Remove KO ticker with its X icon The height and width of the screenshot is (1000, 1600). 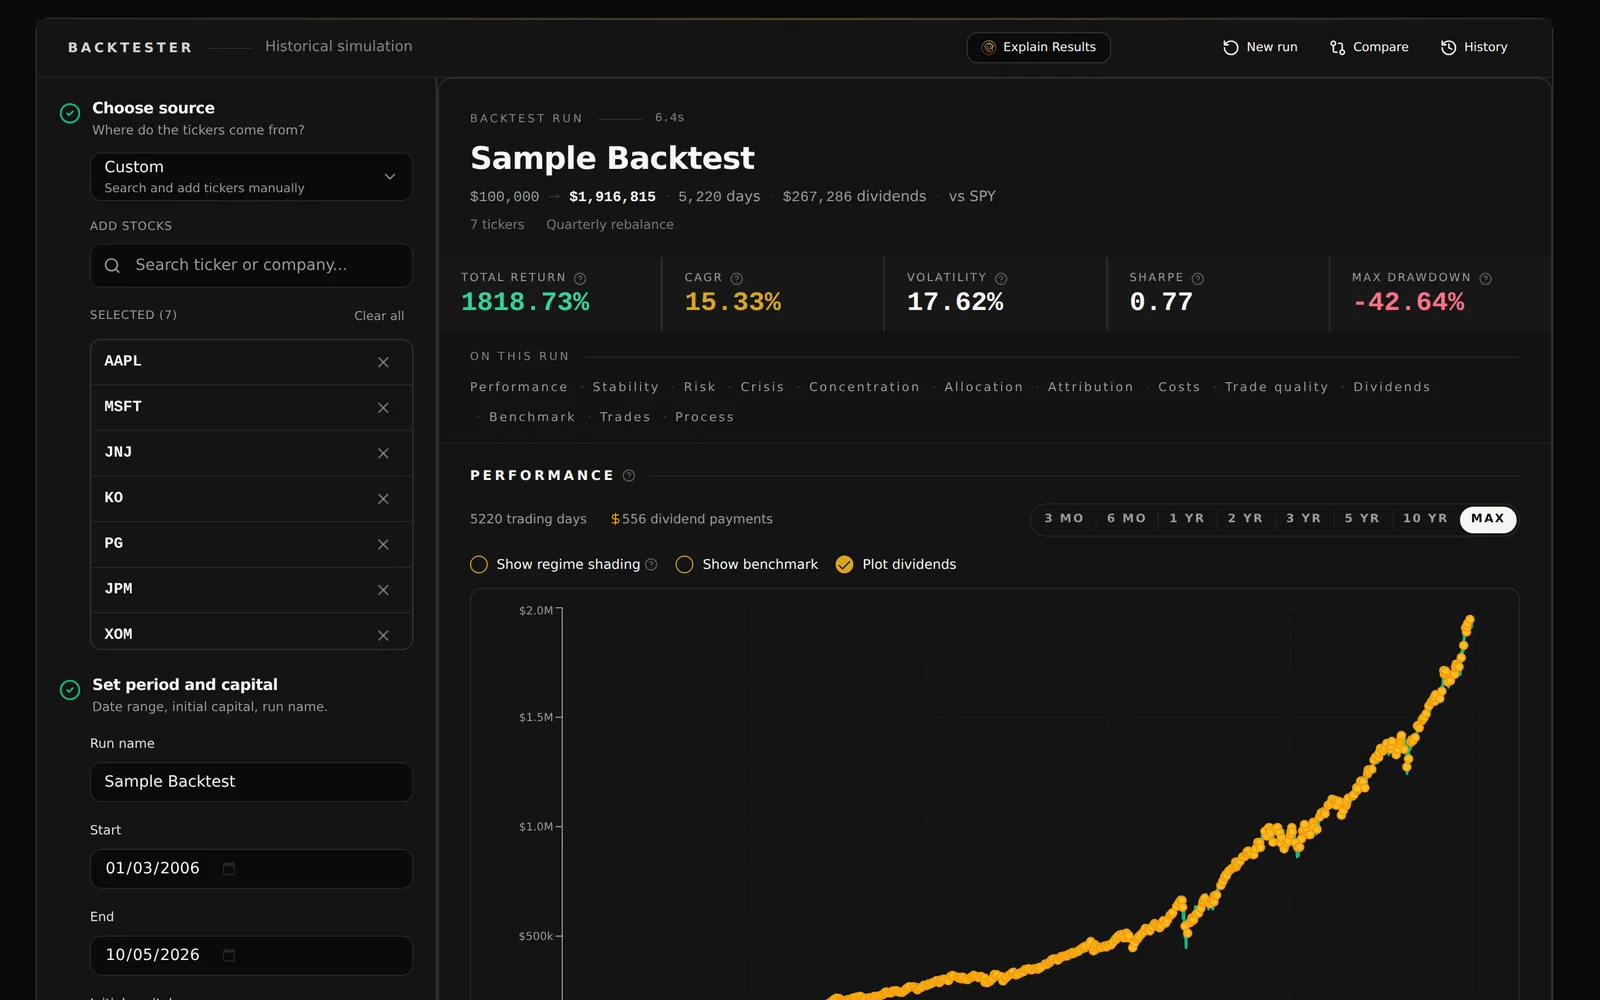click(383, 499)
